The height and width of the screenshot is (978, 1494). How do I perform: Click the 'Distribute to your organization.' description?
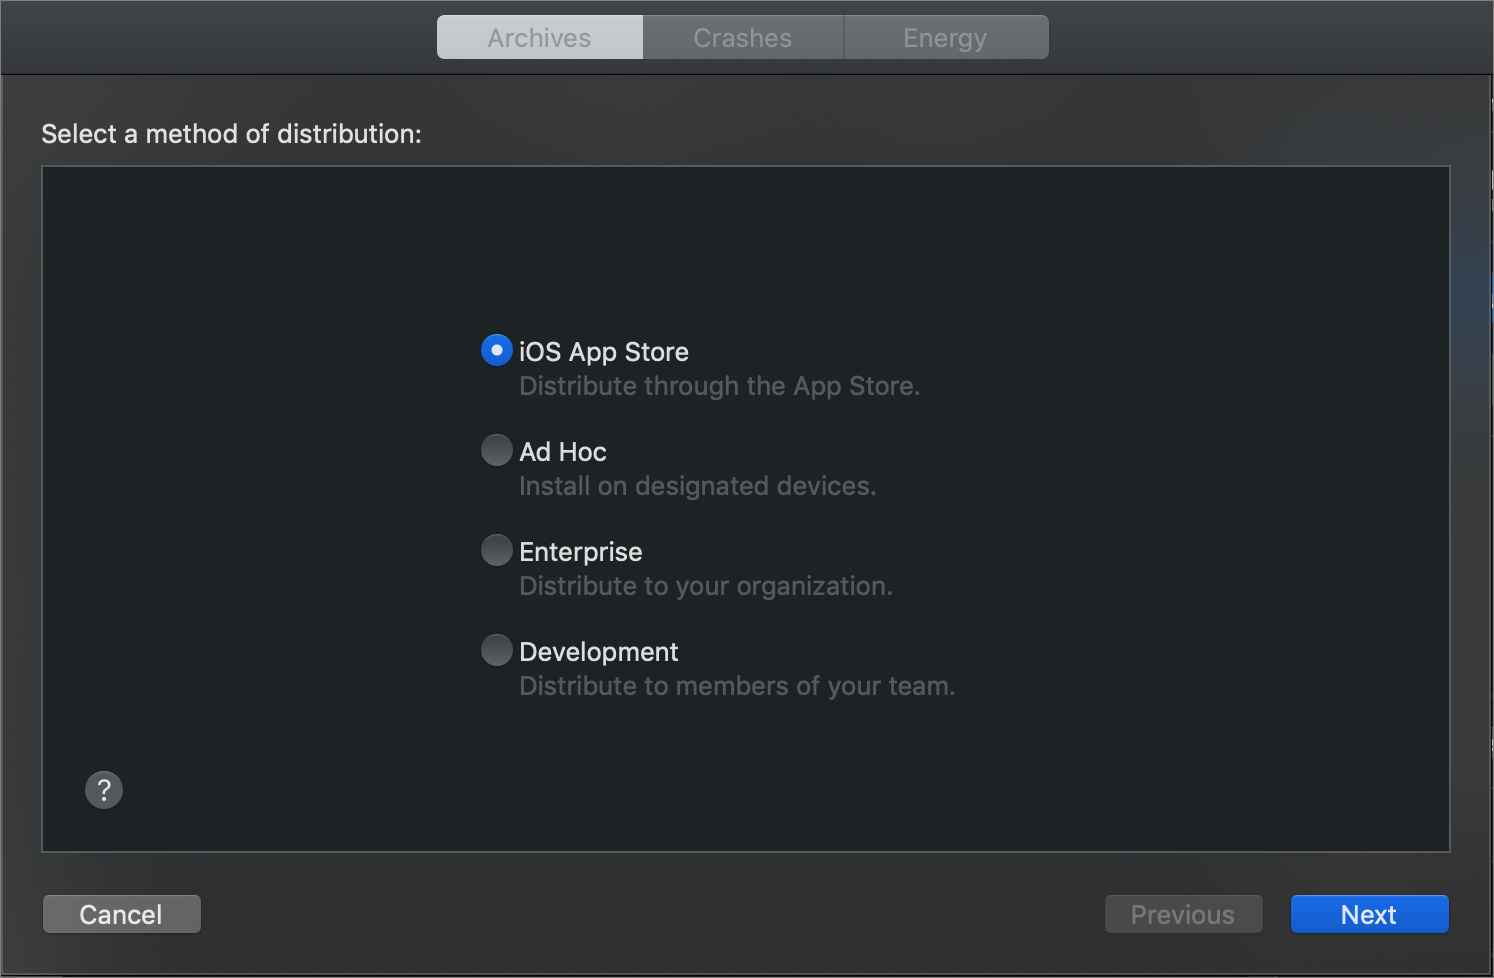pos(706,586)
